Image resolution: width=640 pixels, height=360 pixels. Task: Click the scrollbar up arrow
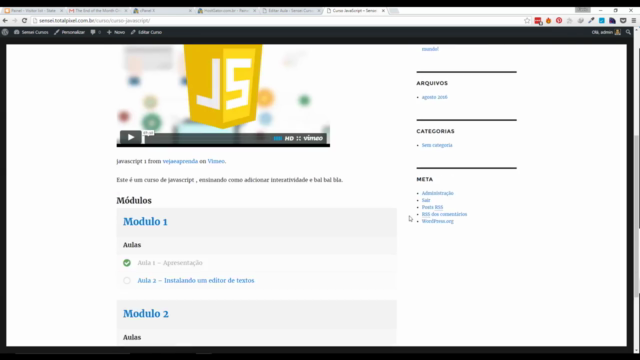pos(637,30)
